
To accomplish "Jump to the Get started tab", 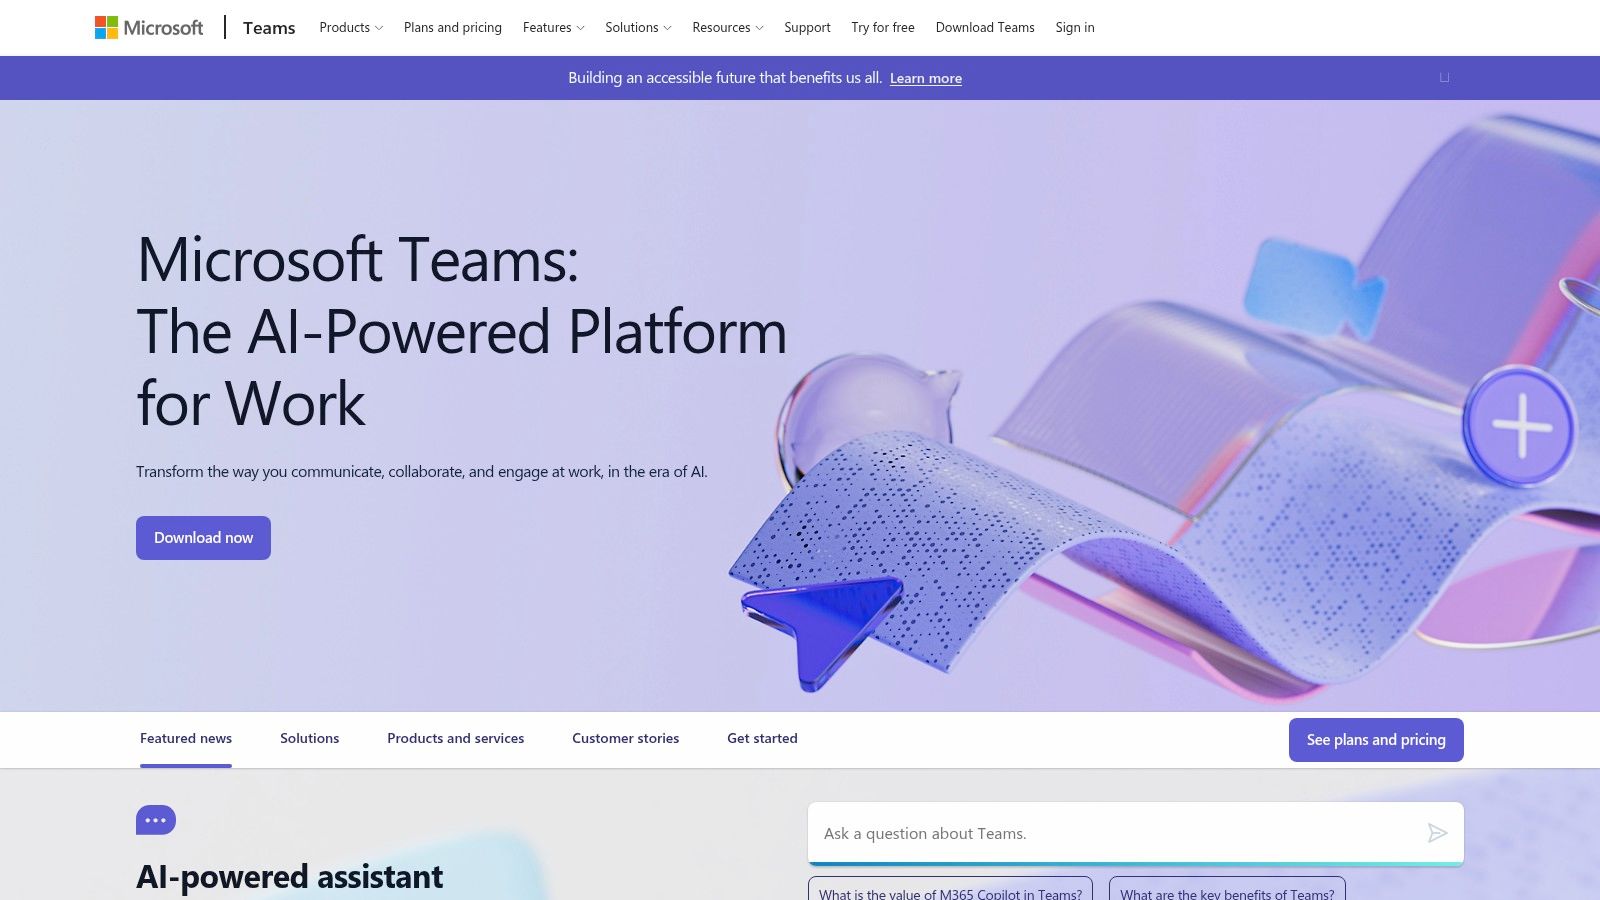I will (x=762, y=739).
